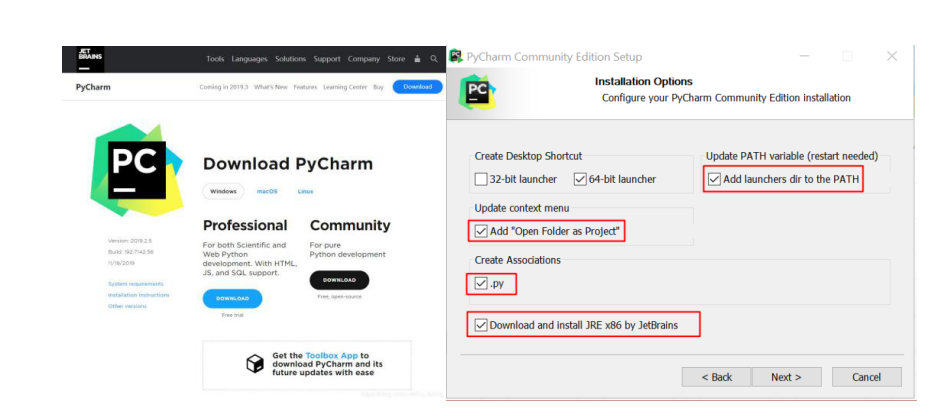This screenshot has height=416, width=935.
Task: Uncheck the 64-bit launcher checkbox
Action: (x=580, y=179)
